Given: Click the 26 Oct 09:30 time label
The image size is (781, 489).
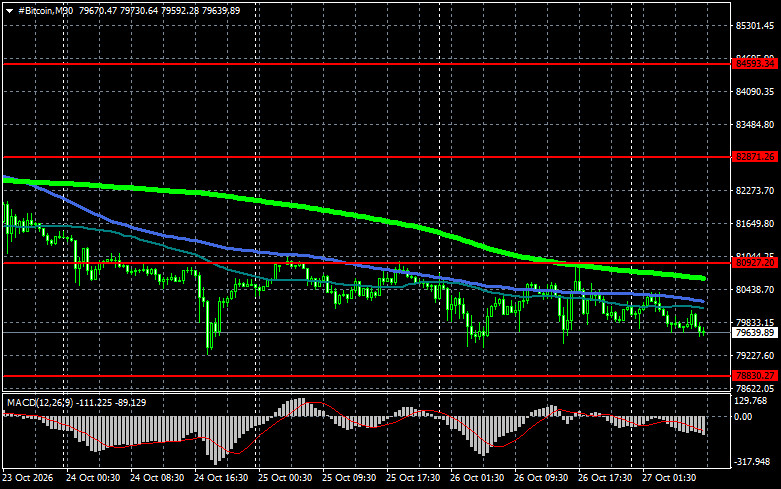Looking at the screenshot, I should [541, 478].
